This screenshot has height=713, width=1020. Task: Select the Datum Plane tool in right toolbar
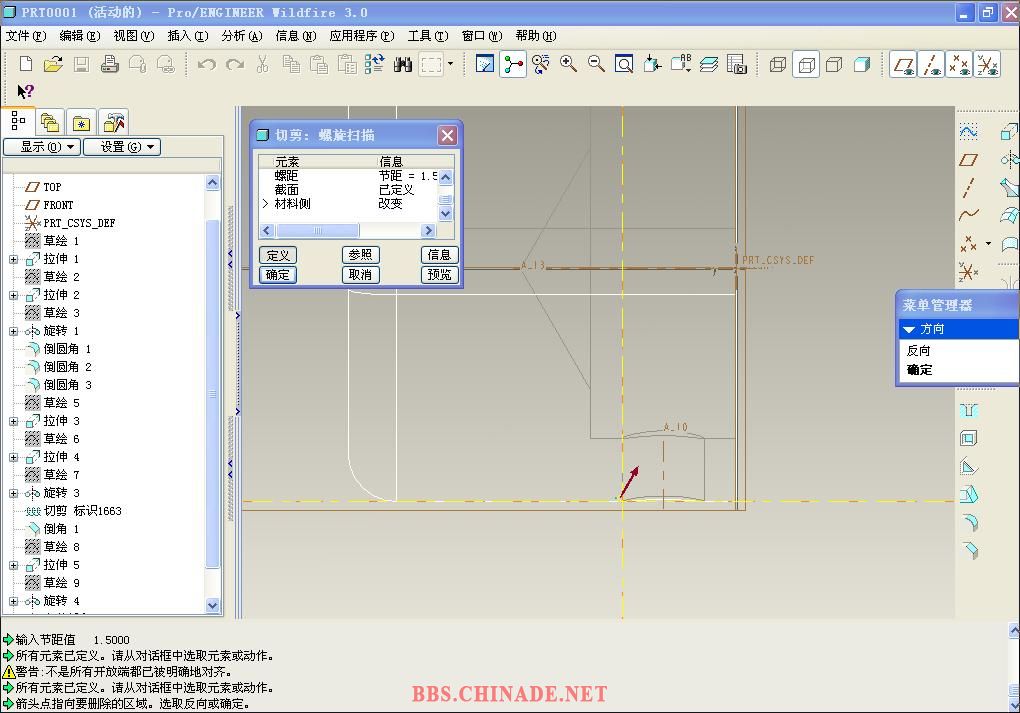(968, 160)
